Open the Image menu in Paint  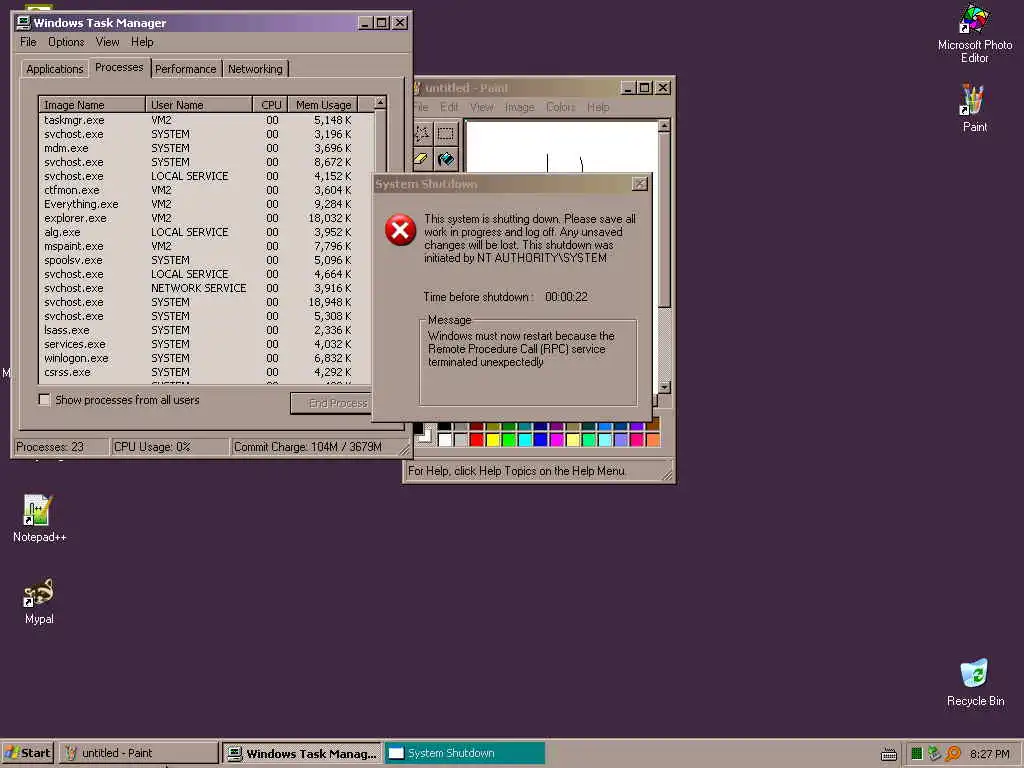tap(519, 107)
